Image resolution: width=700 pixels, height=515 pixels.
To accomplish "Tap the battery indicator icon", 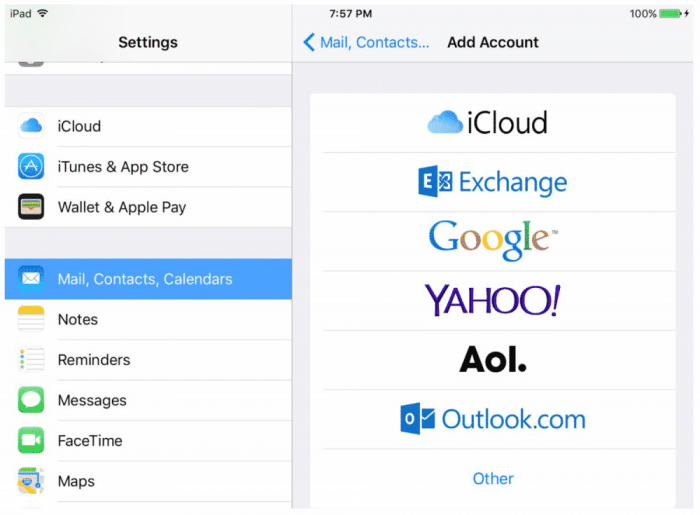I will coord(671,13).
